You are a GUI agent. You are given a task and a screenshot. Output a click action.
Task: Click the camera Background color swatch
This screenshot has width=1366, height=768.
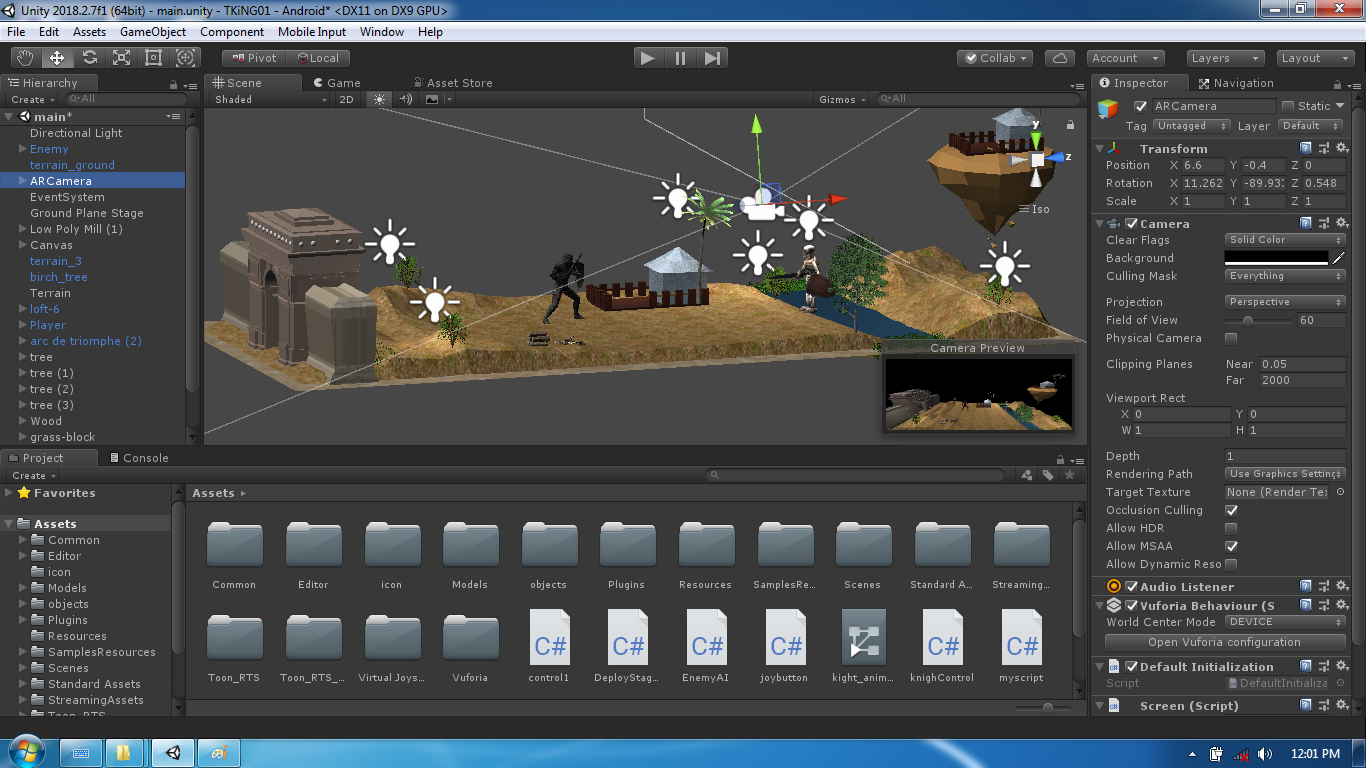click(1278, 258)
